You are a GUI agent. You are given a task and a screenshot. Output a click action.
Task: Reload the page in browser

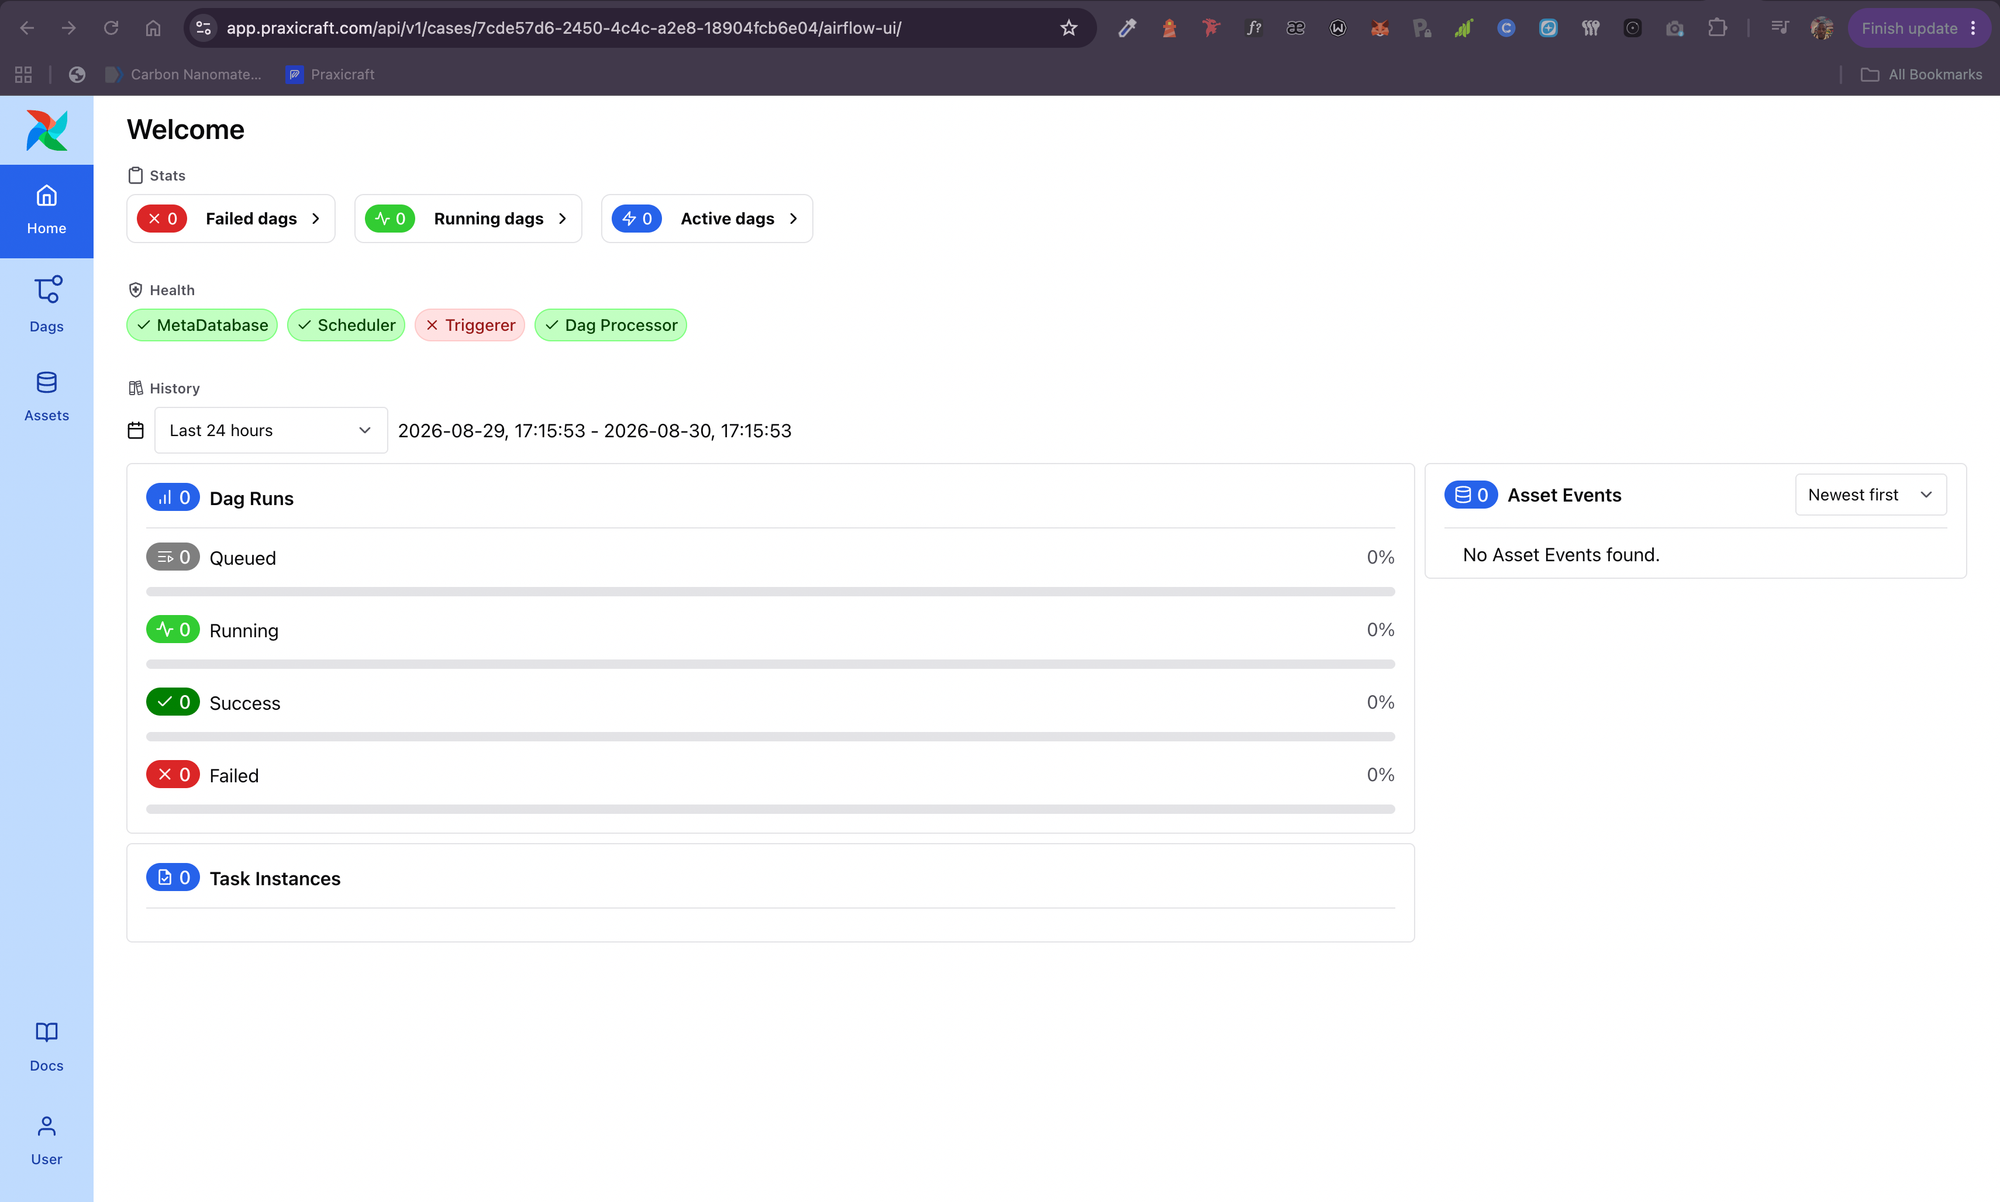tap(111, 28)
